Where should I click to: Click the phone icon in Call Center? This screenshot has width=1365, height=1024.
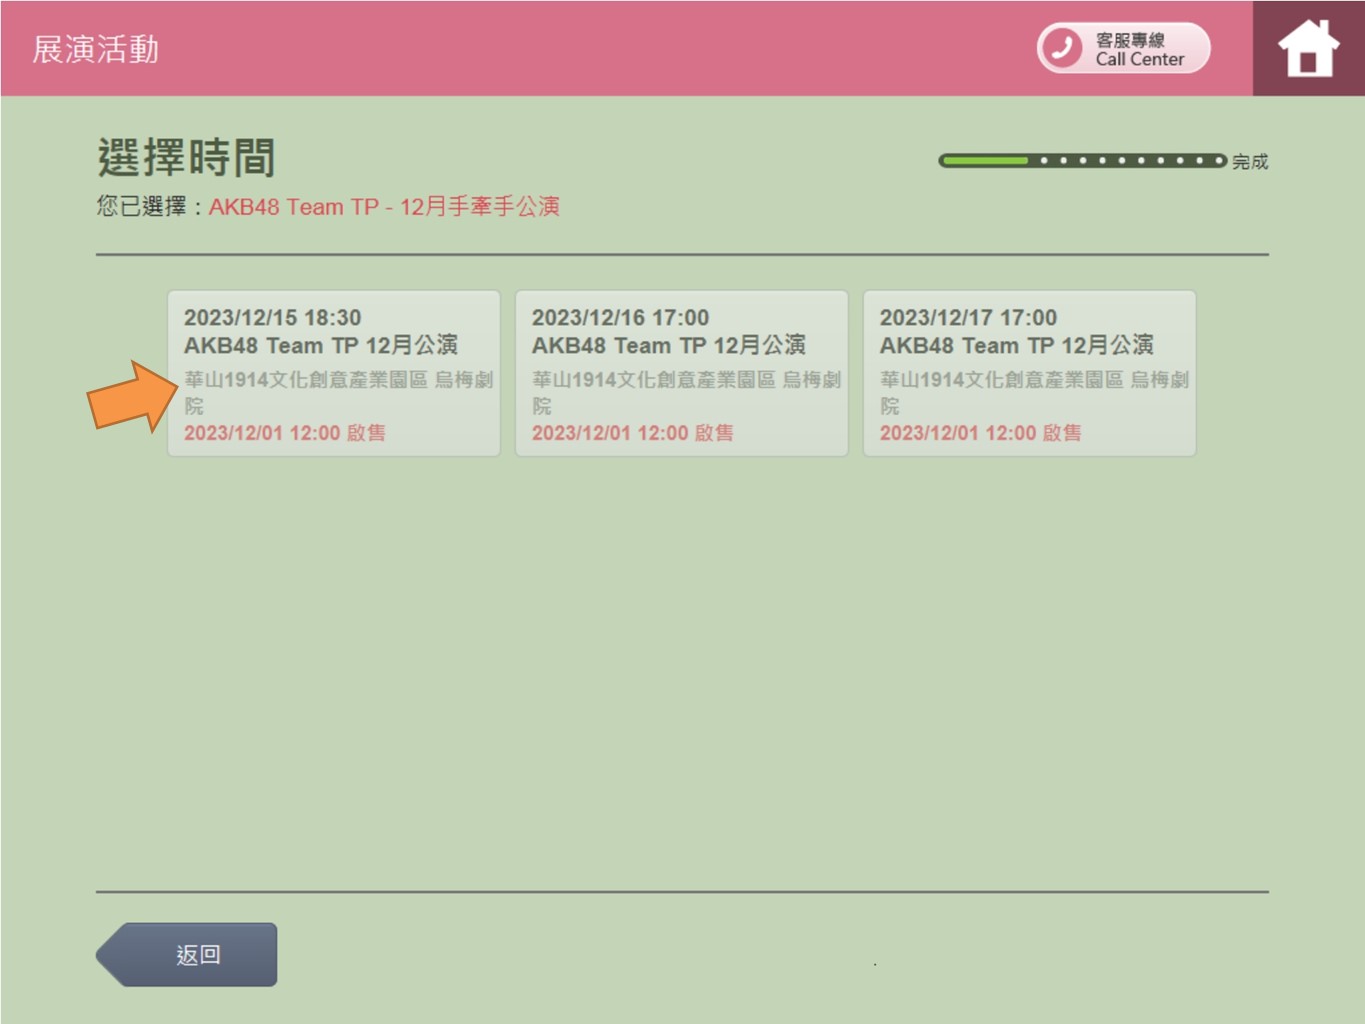point(1062,48)
